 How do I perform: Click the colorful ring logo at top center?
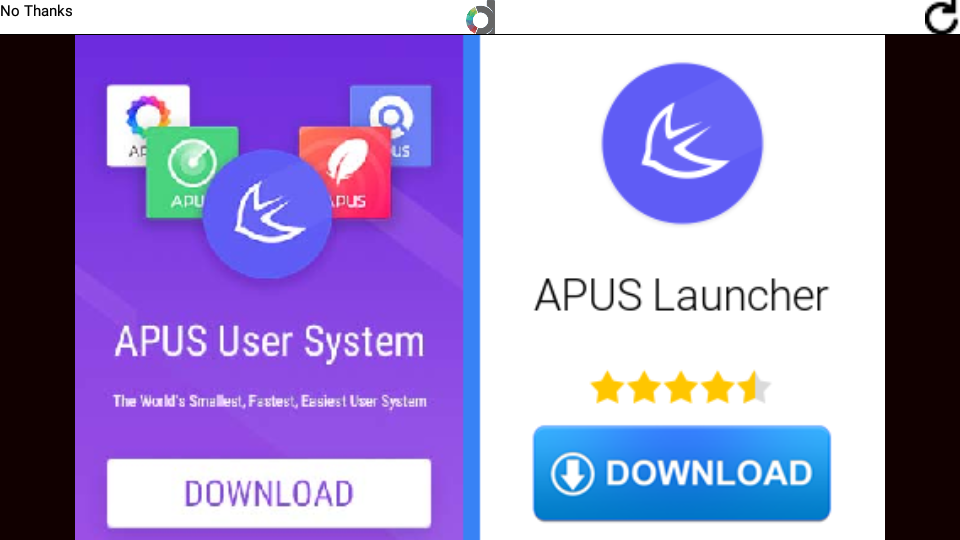pyautogui.click(x=480, y=18)
